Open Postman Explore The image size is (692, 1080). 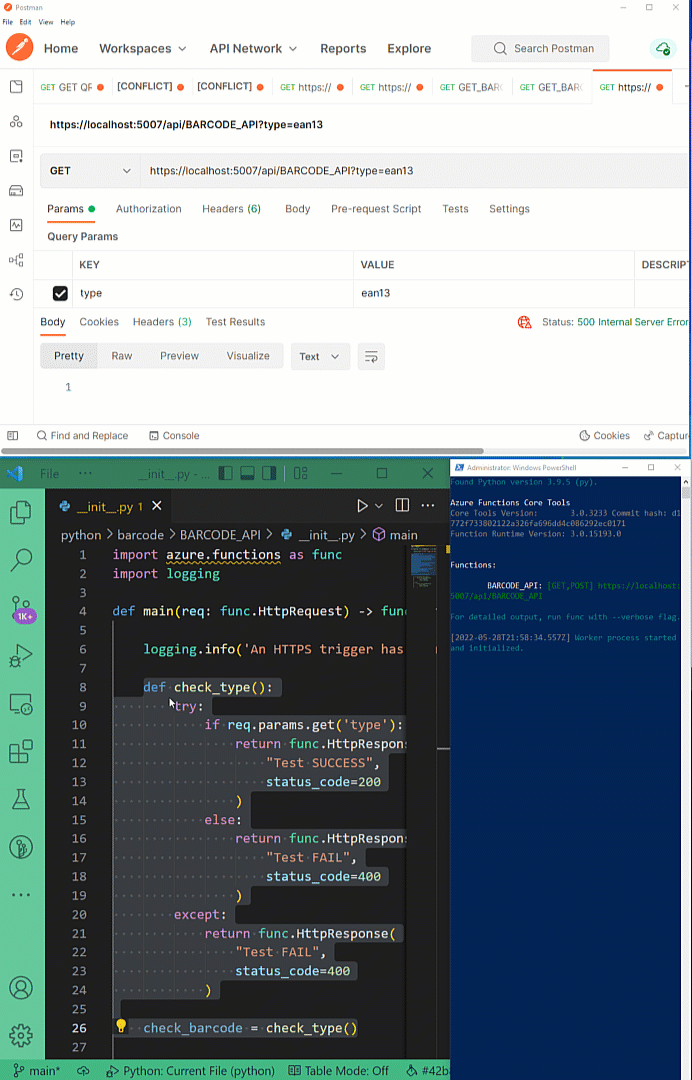pyautogui.click(x=409, y=49)
